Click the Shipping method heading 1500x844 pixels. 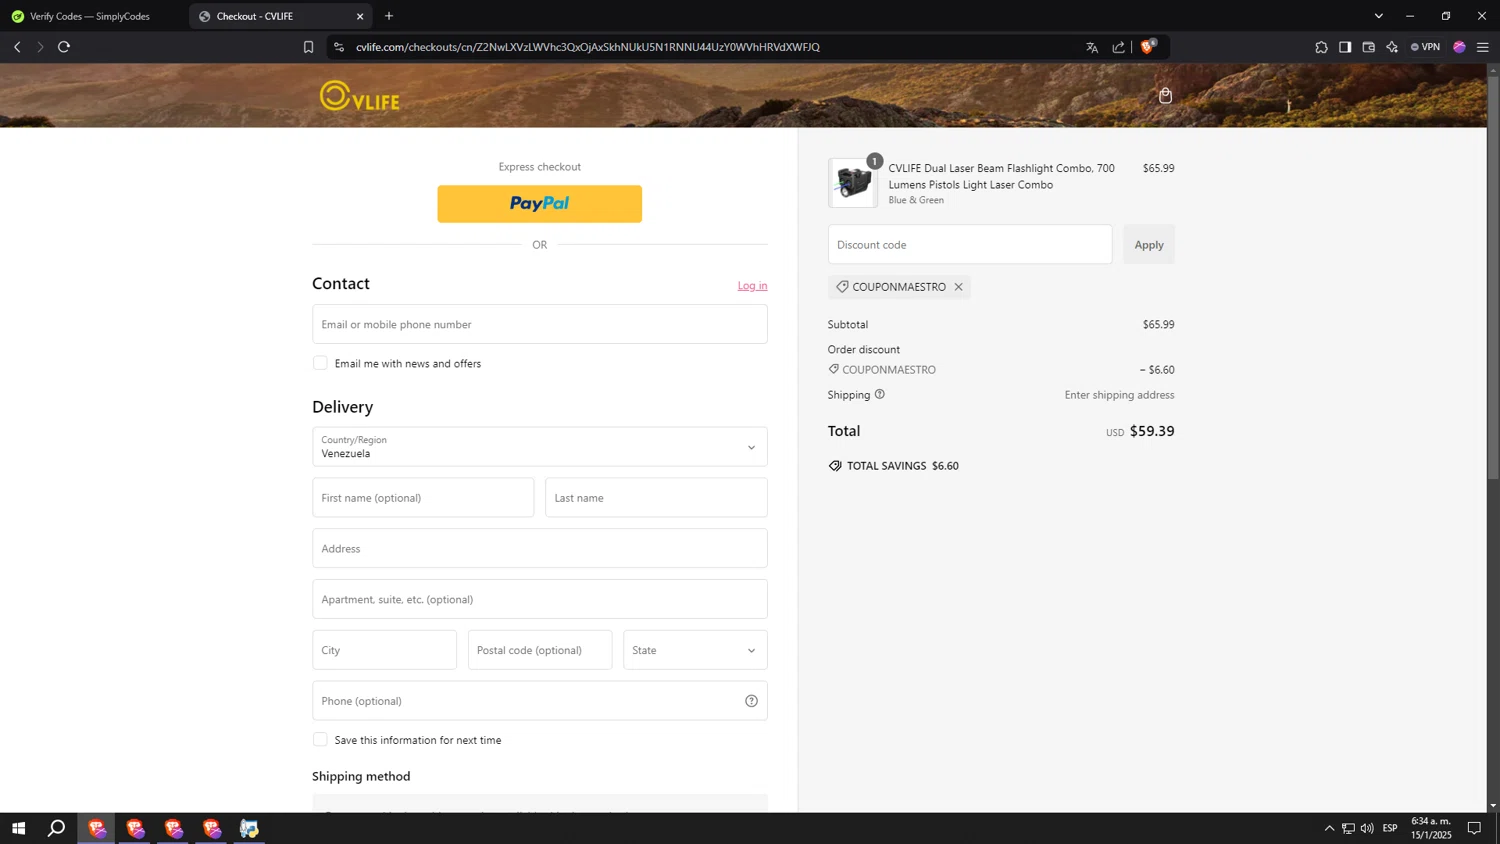click(x=361, y=776)
